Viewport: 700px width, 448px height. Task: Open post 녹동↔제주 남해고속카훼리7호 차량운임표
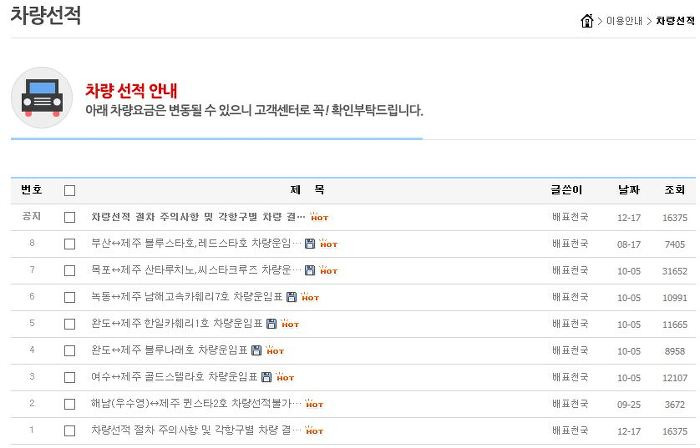point(187,297)
